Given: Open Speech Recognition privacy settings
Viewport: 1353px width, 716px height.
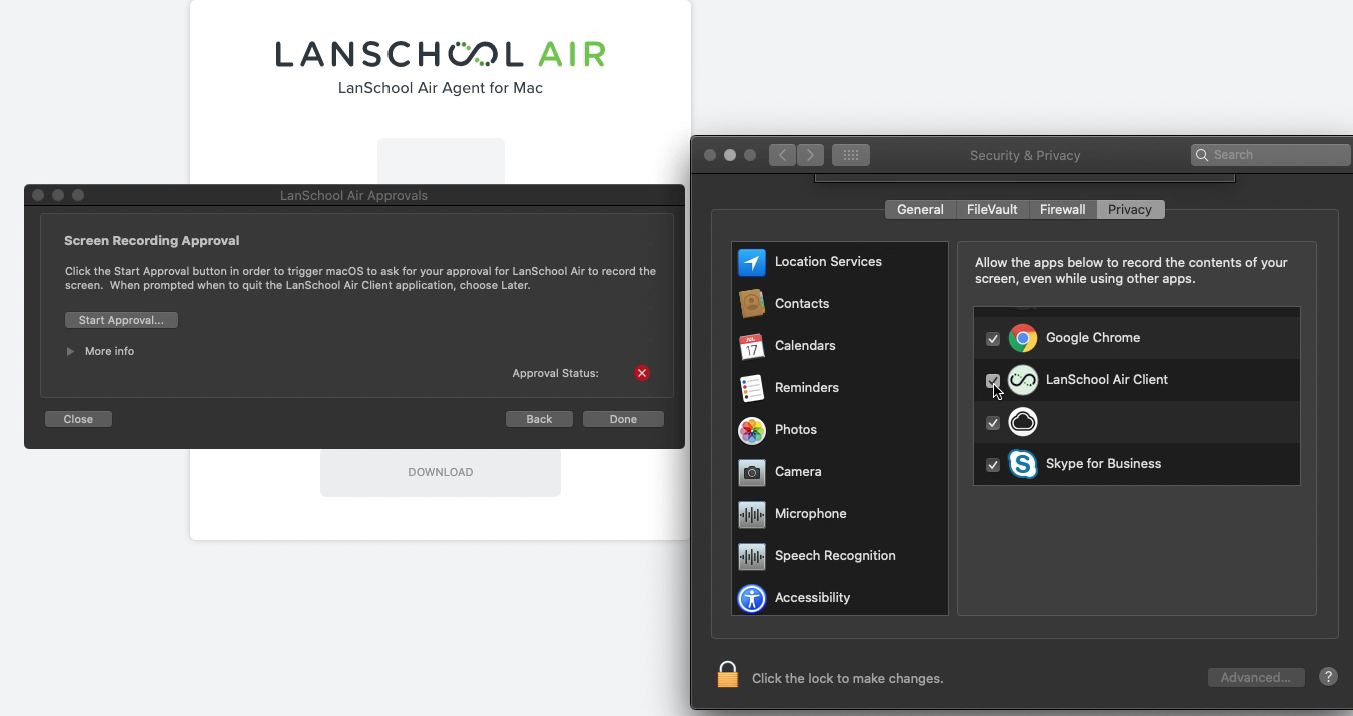Looking at the screenshot, I should (x=751, y=556).
